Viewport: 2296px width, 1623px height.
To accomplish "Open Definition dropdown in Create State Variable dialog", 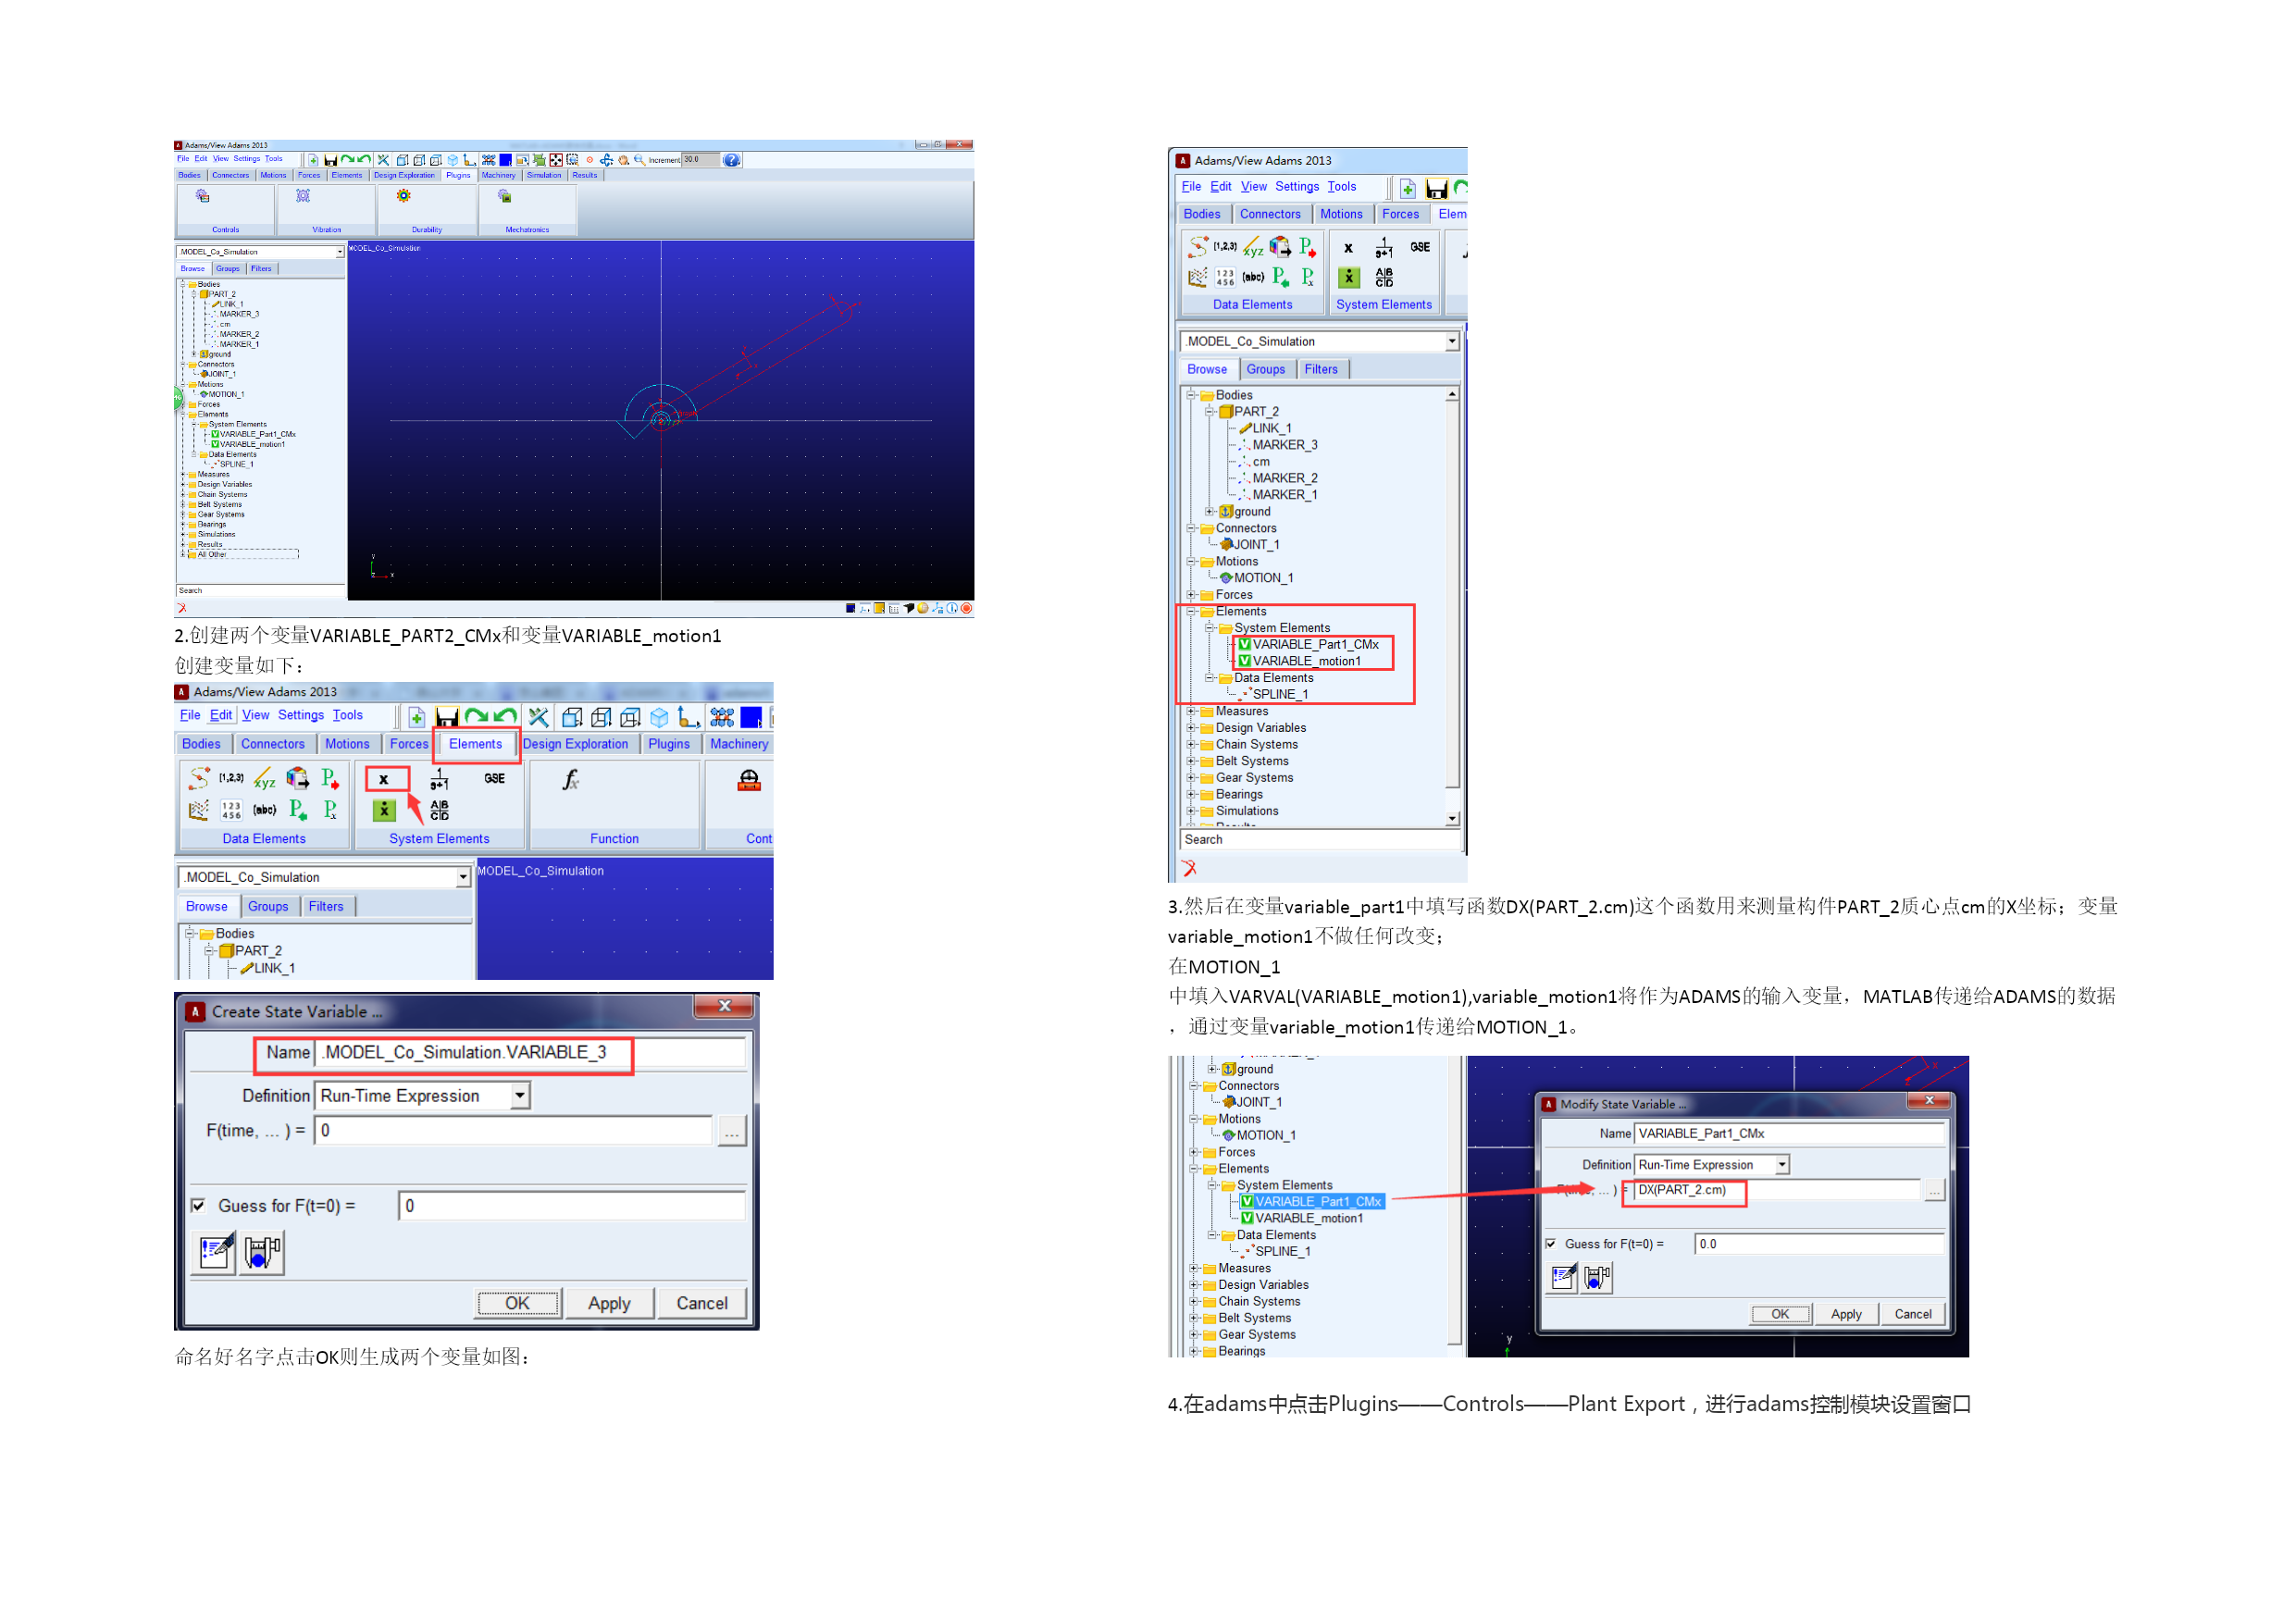I will [x=520, y=1095].
